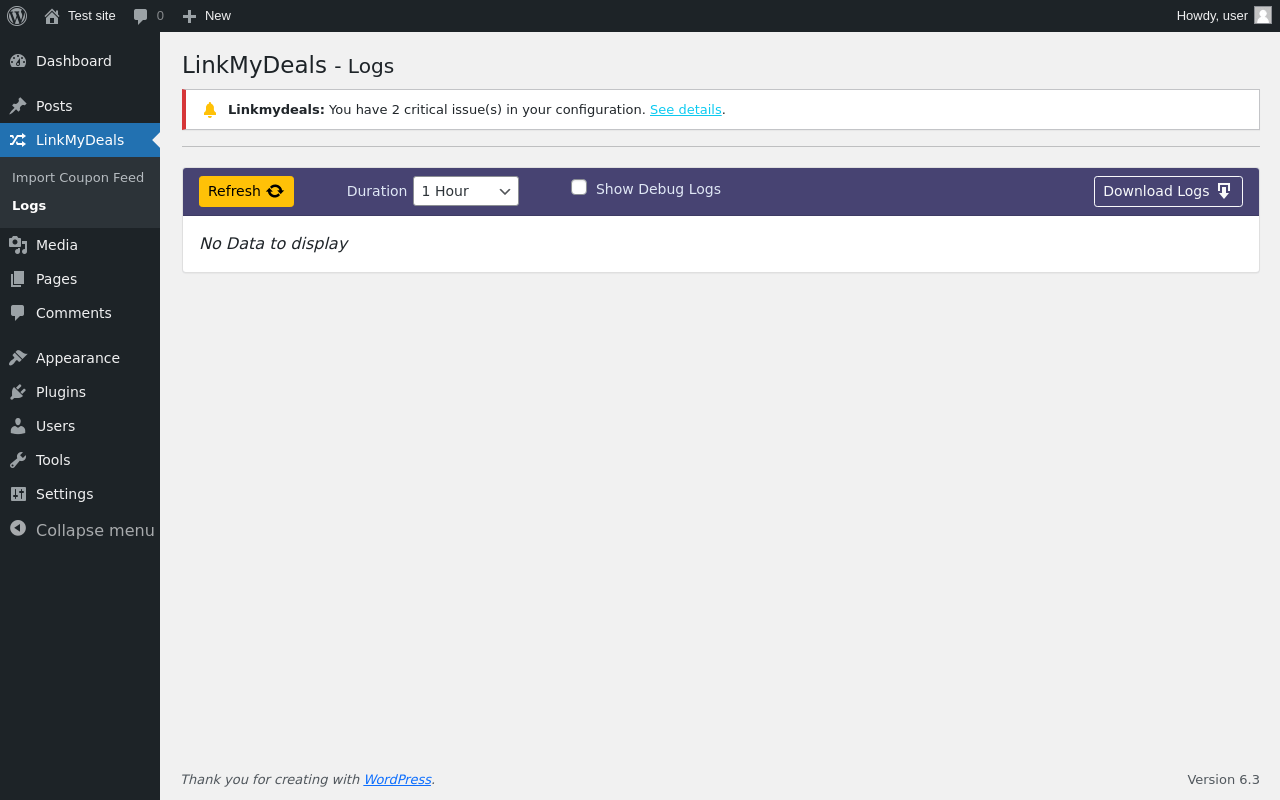The height and width of the screenshot is (800, 1280).
Task: Visit the Test site link
Action: coord(92,16)
